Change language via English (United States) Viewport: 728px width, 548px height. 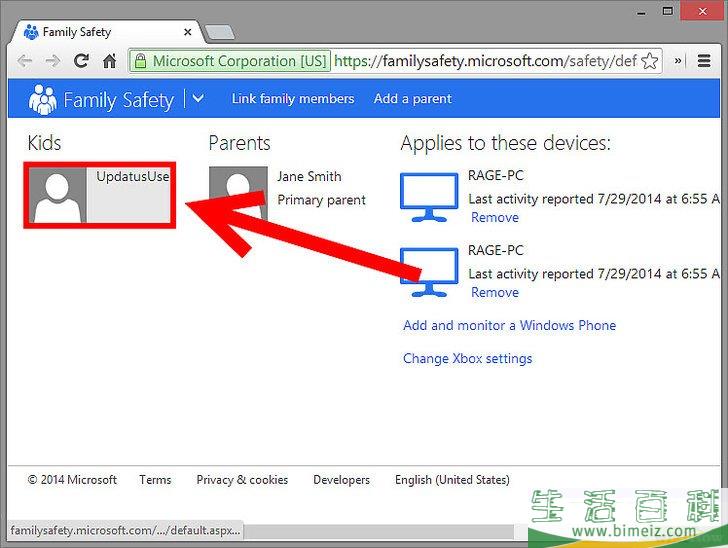tap(452, 480)
